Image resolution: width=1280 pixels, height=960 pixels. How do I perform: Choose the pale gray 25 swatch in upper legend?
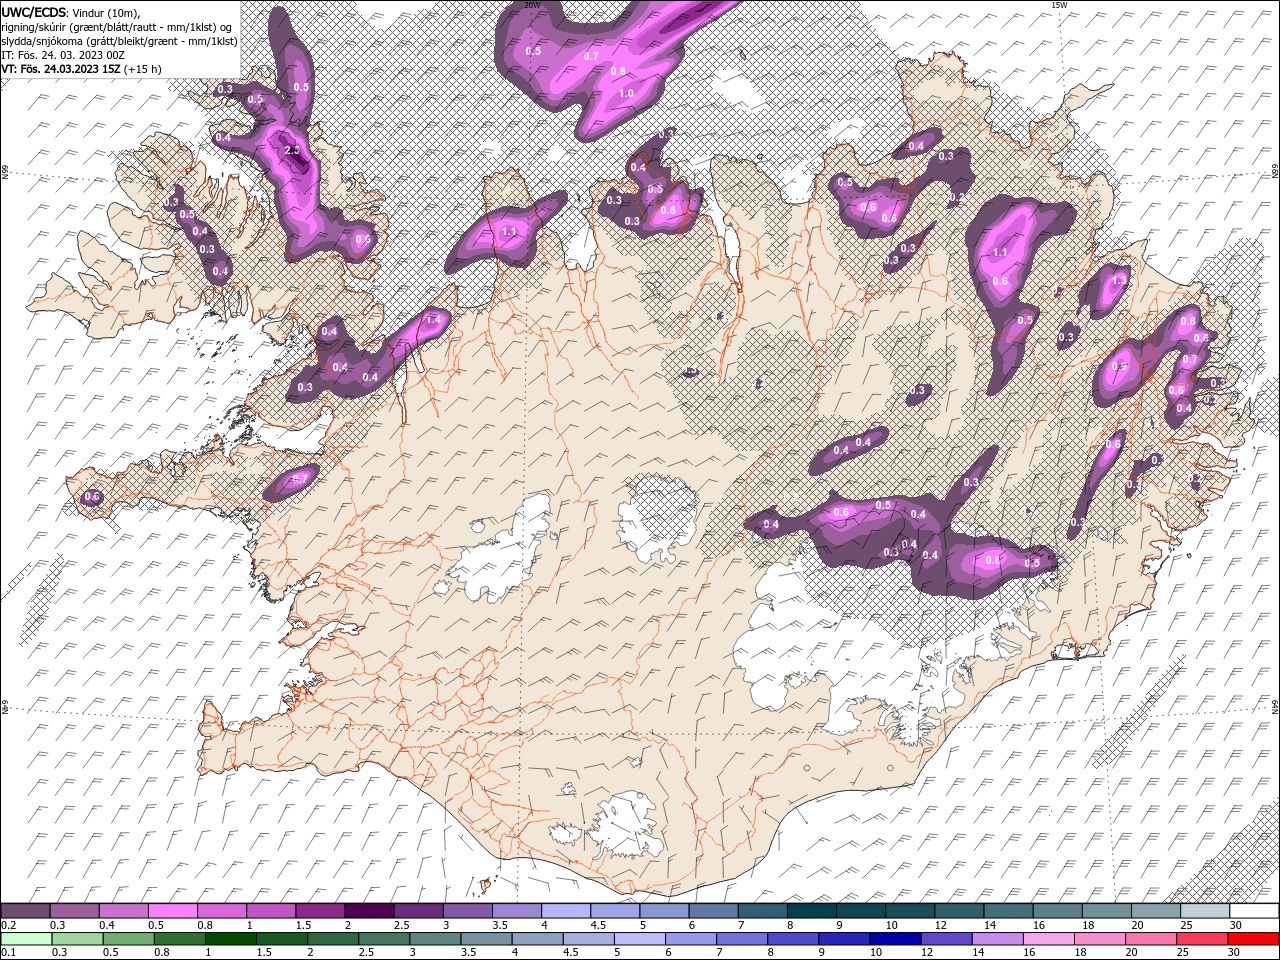point(1205,911)
